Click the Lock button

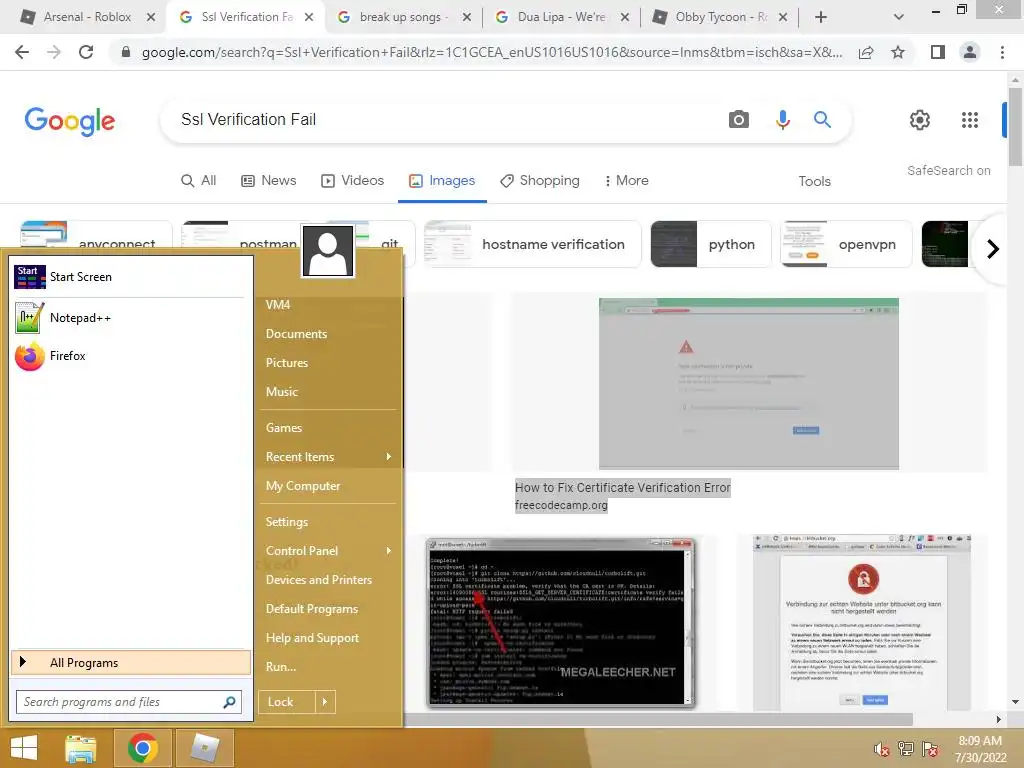point(287,702)
